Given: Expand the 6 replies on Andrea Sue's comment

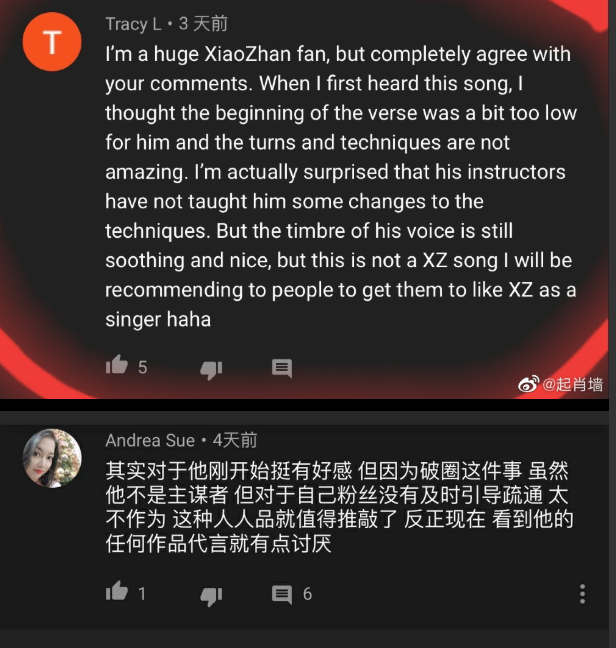Looking at the screenshot, I should coord(307,594).
